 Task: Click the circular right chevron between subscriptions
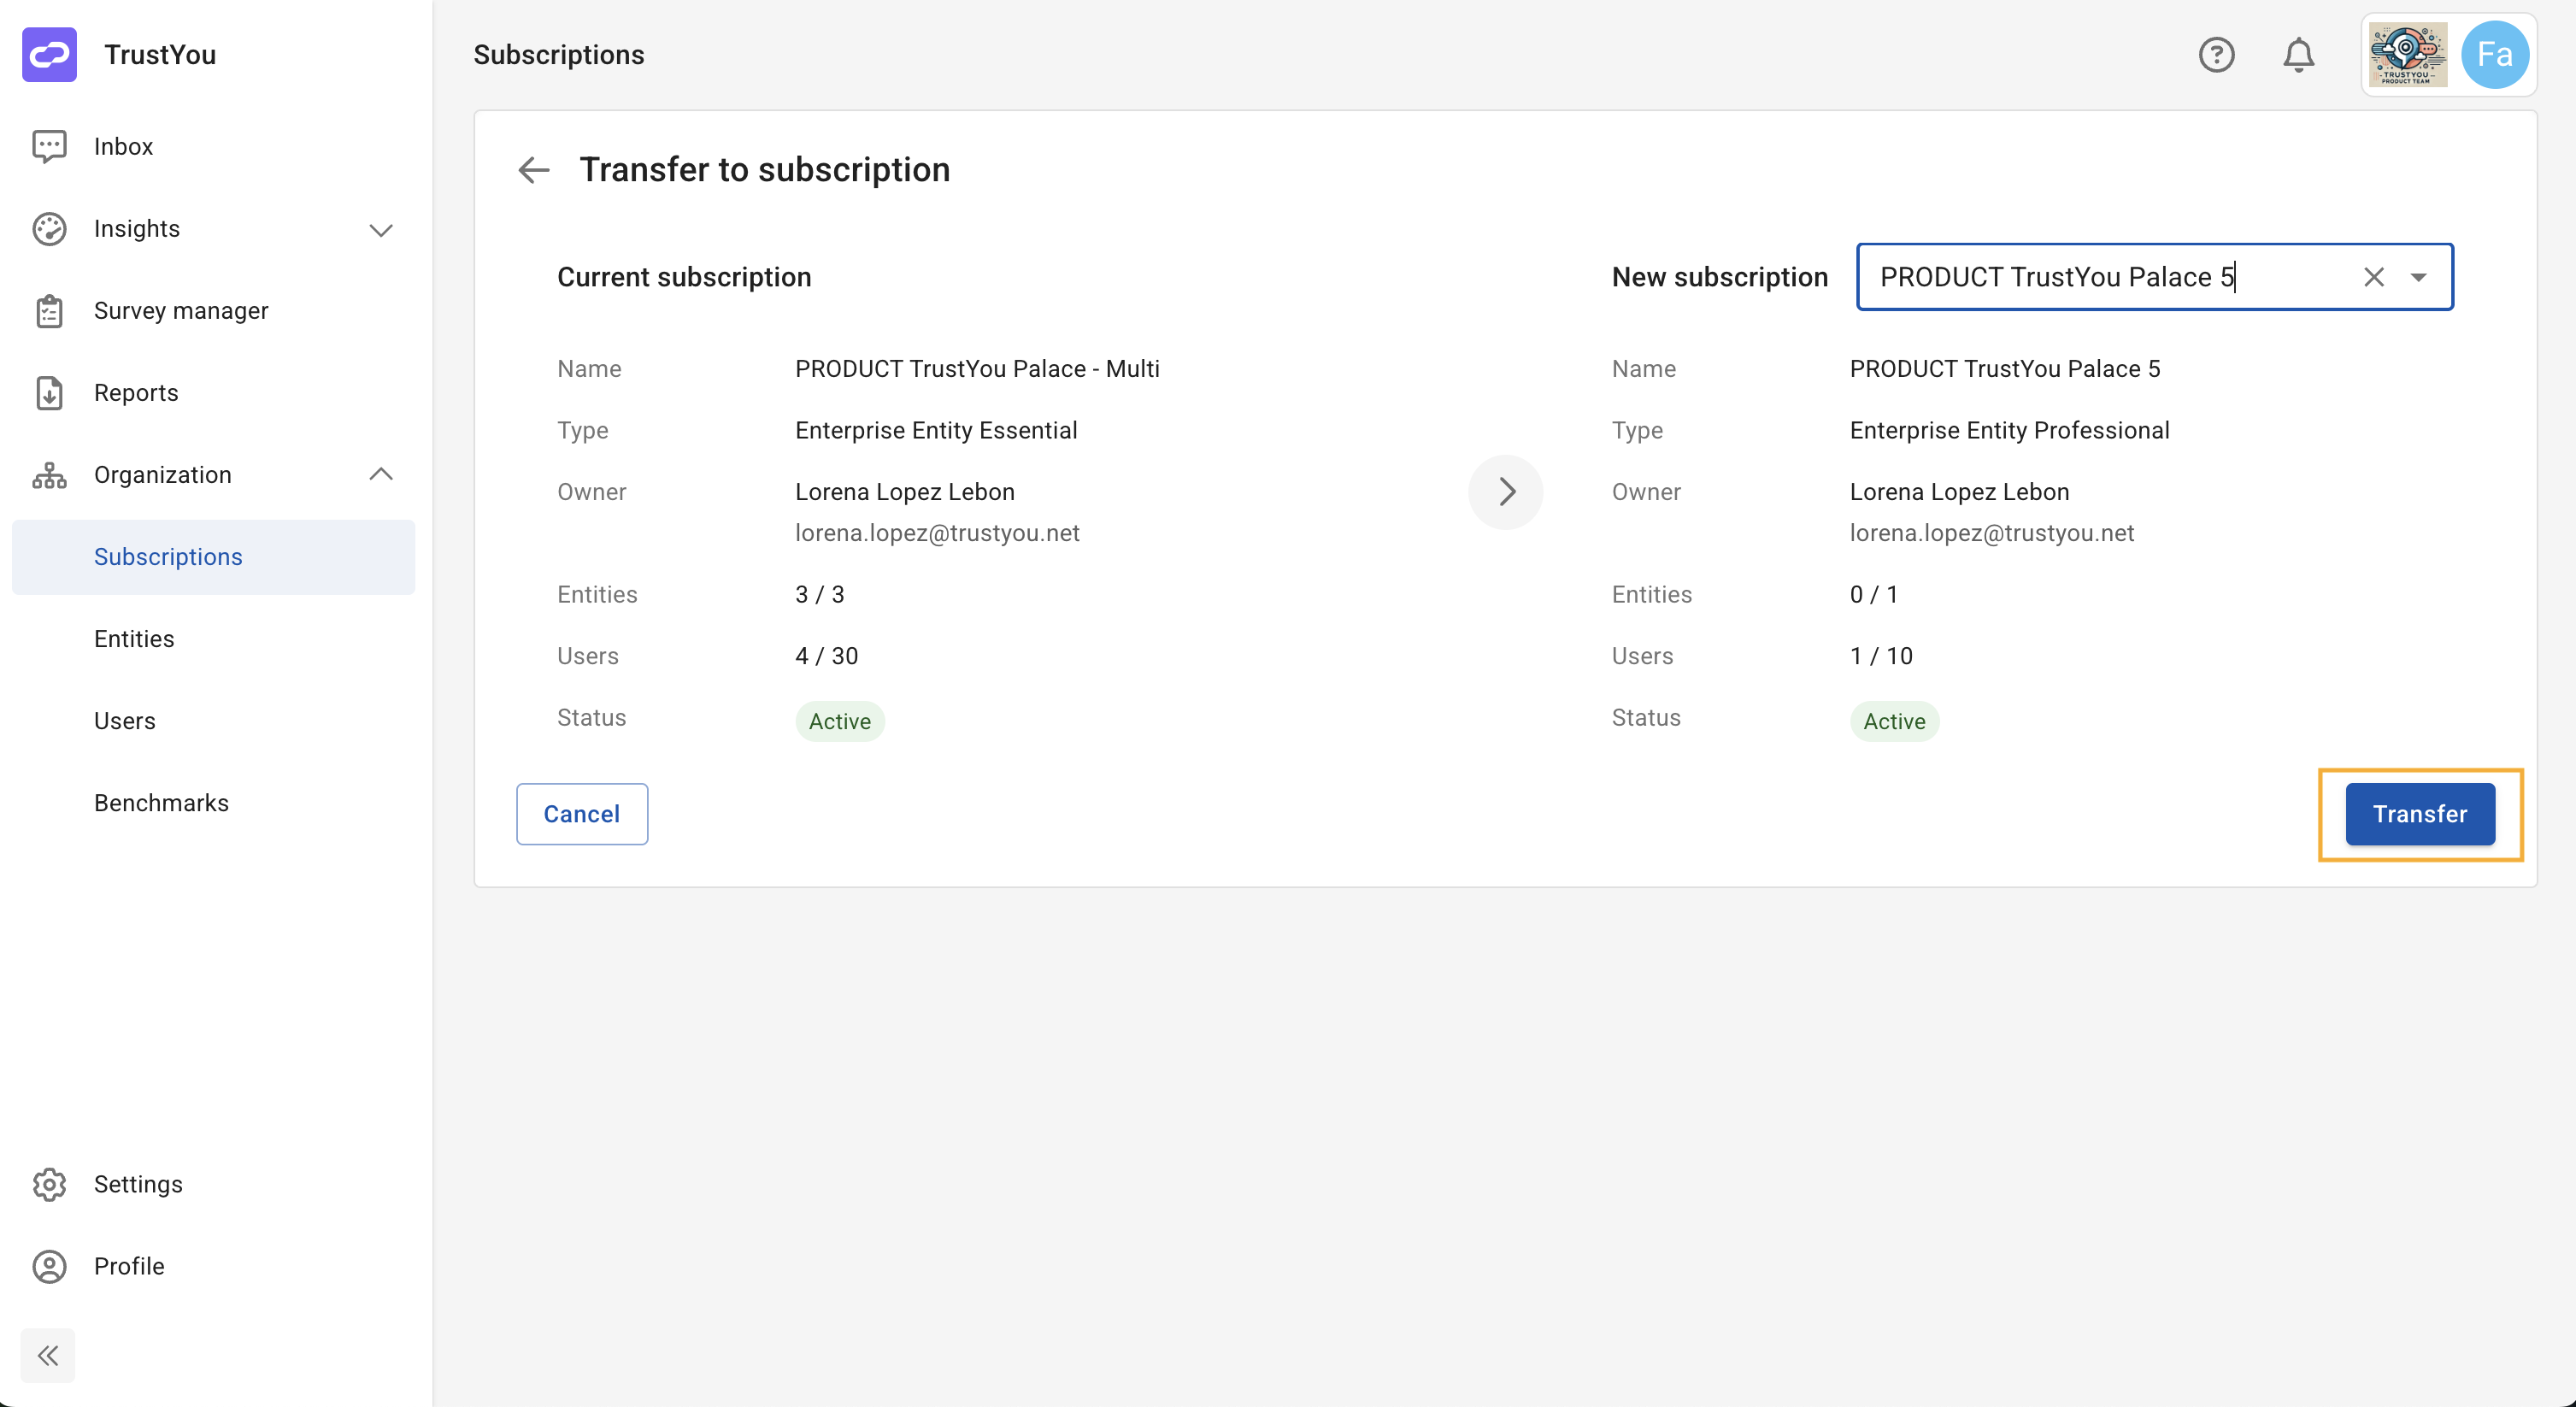pyautogui.click(x=1505, y=492)
